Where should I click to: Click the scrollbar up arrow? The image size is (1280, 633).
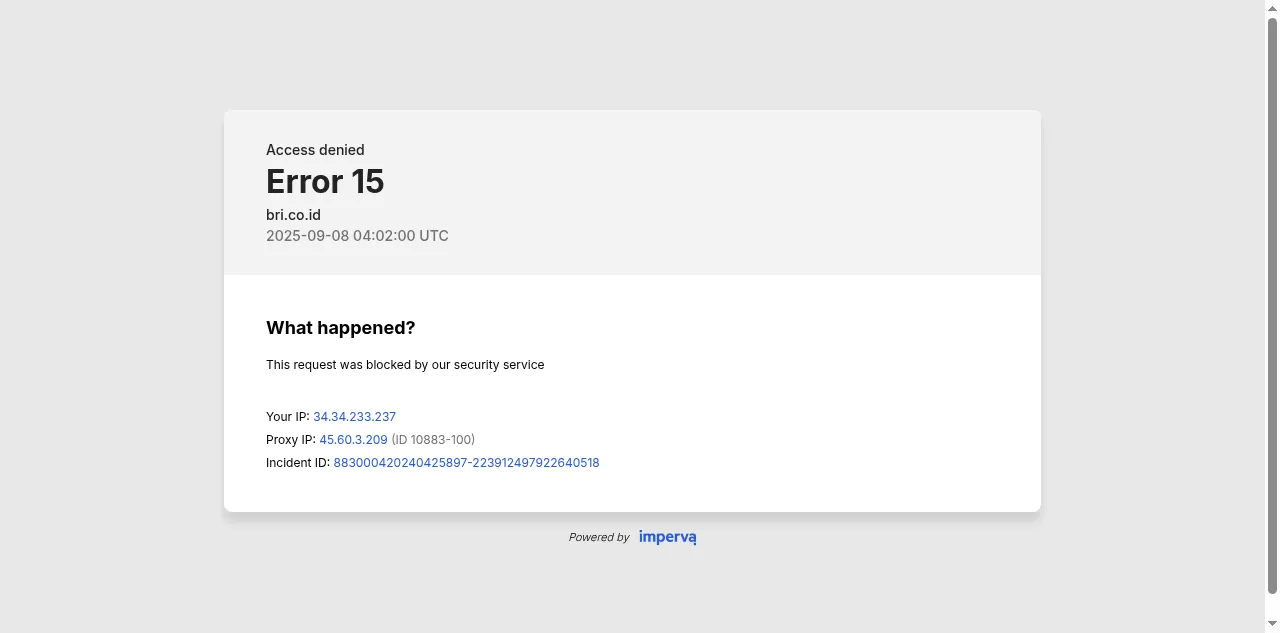[1272, 8]
